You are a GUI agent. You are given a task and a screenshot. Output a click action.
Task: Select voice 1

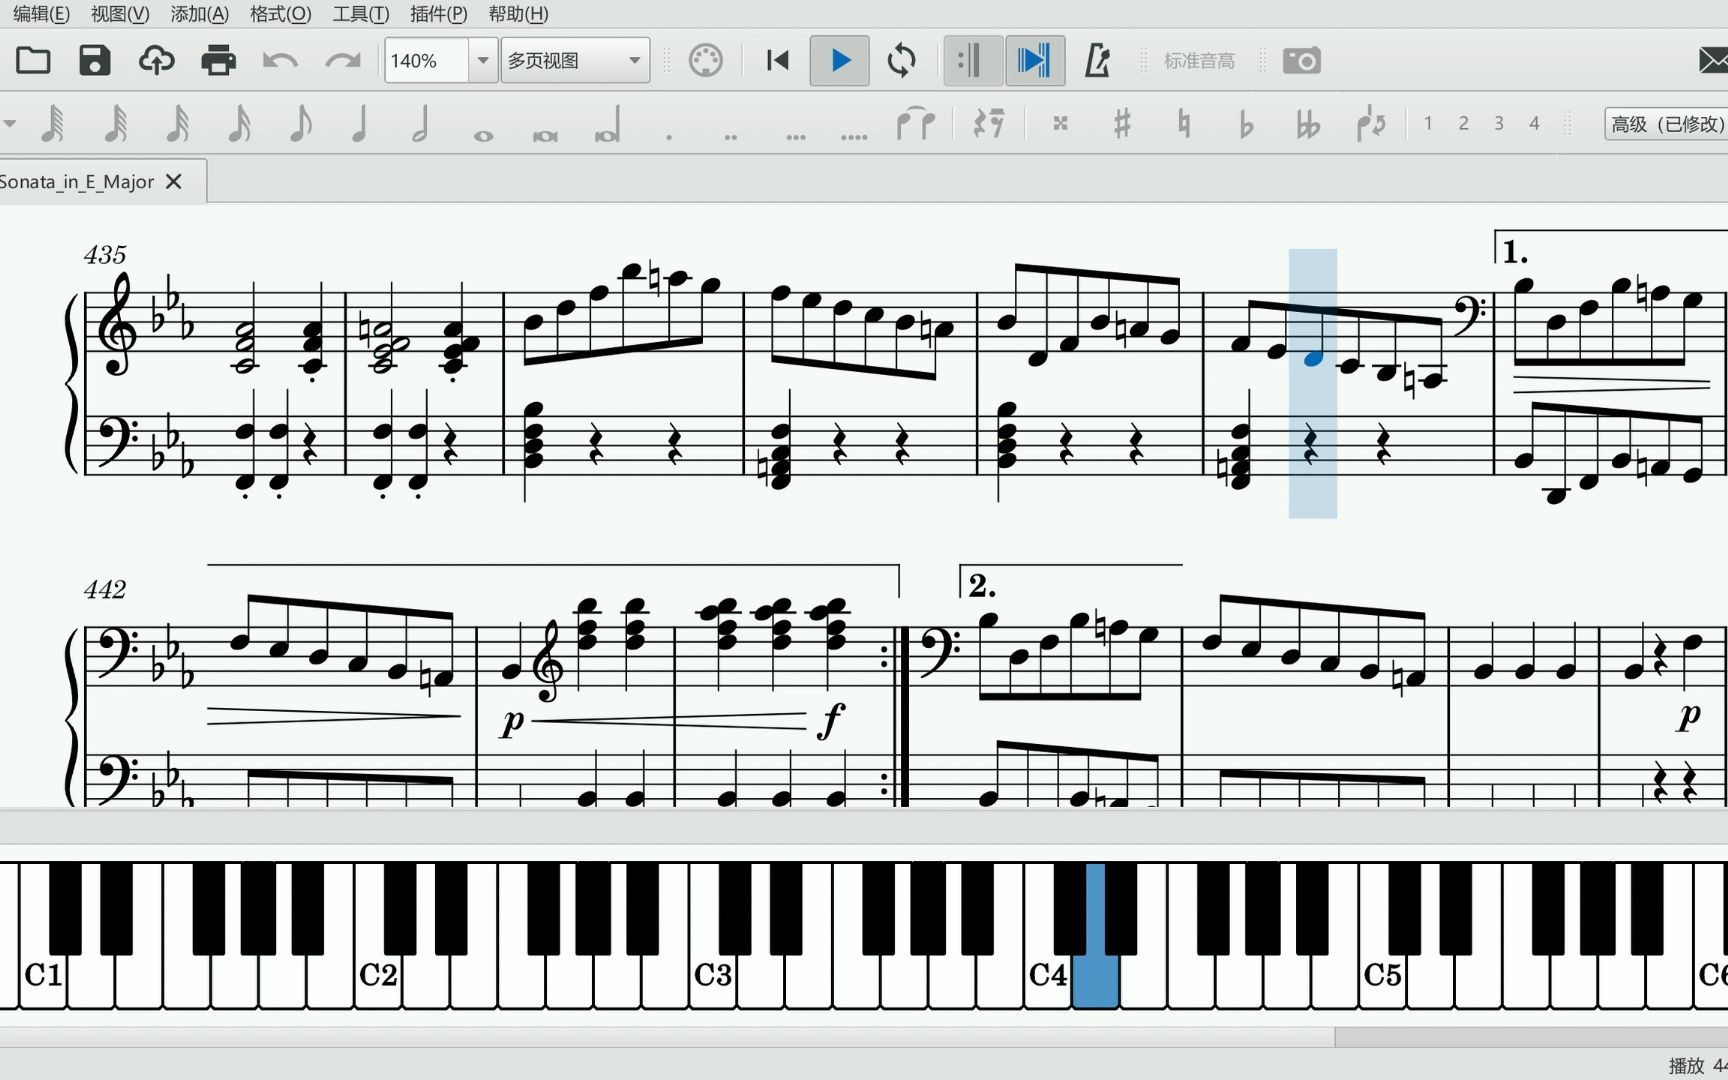point(1428,123)
